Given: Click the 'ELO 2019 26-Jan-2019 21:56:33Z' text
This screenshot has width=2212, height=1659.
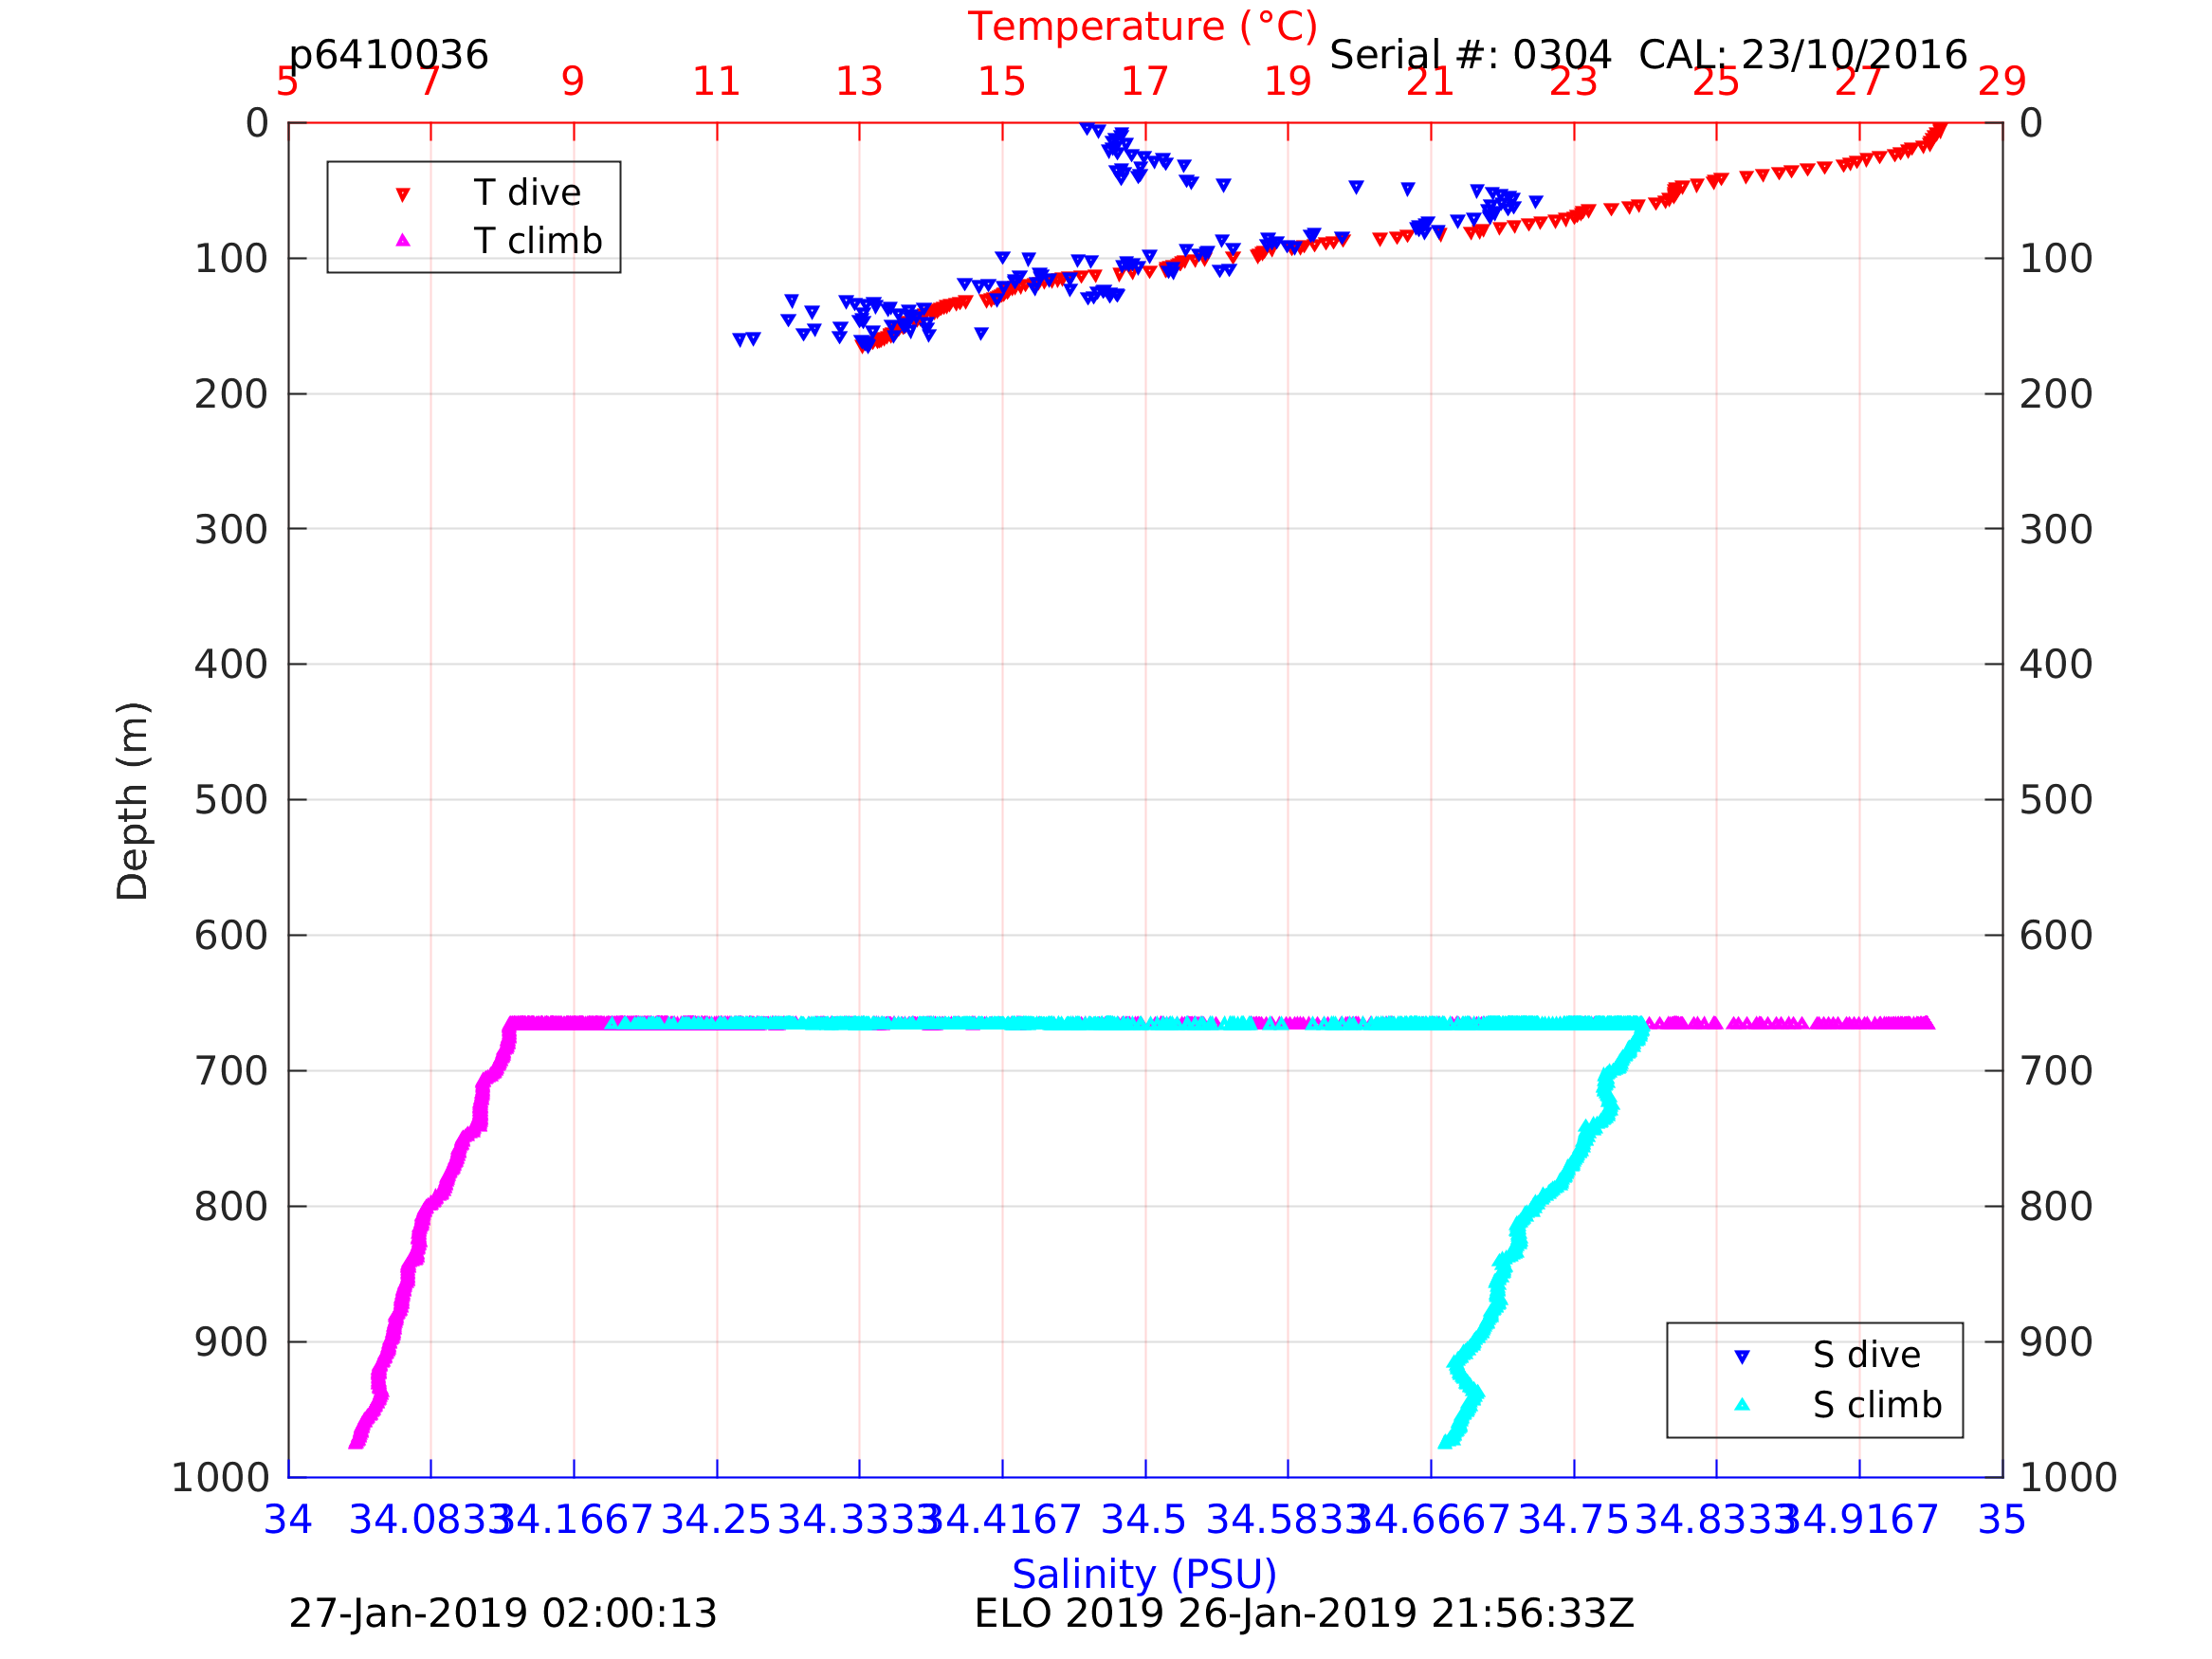Looking at the screenshot, I should click(1304, 1614).
